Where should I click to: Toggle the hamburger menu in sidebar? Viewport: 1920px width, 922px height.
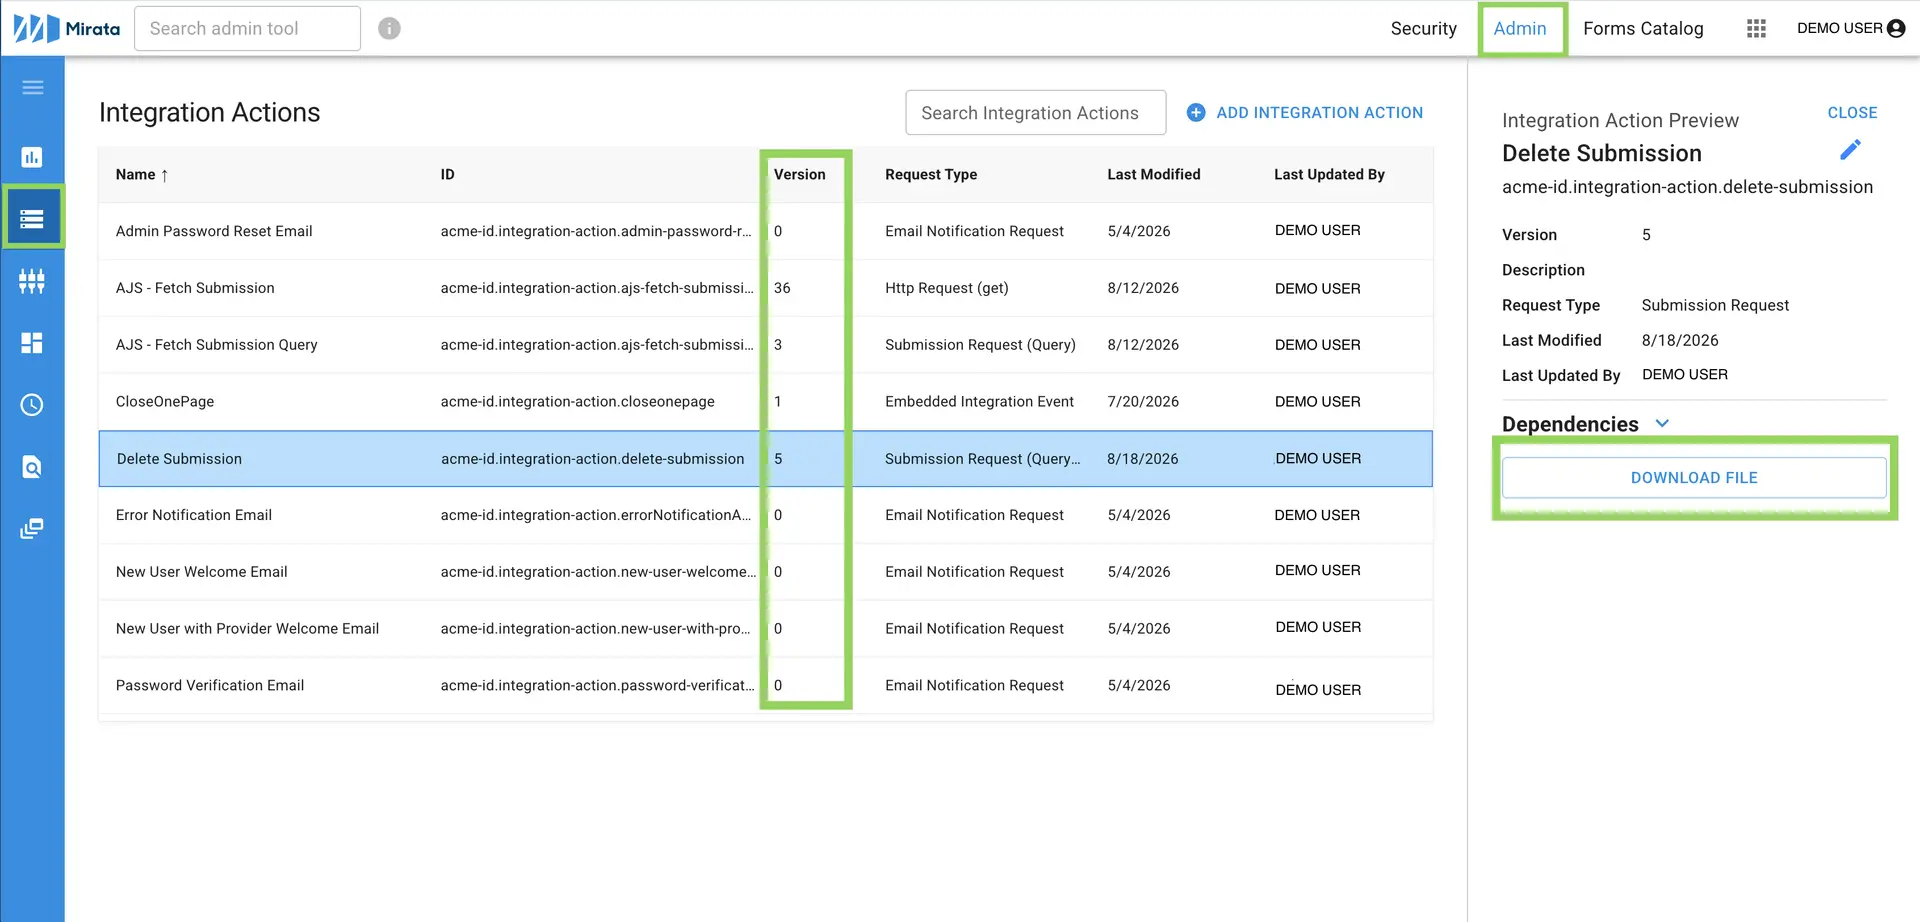click(x=32, y=88)
